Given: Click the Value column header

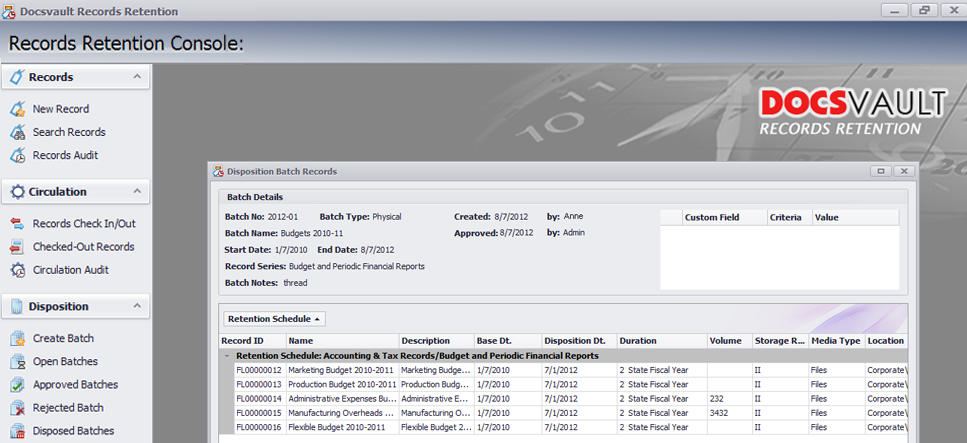Looking at the screenshot, I should coord(855,217).
